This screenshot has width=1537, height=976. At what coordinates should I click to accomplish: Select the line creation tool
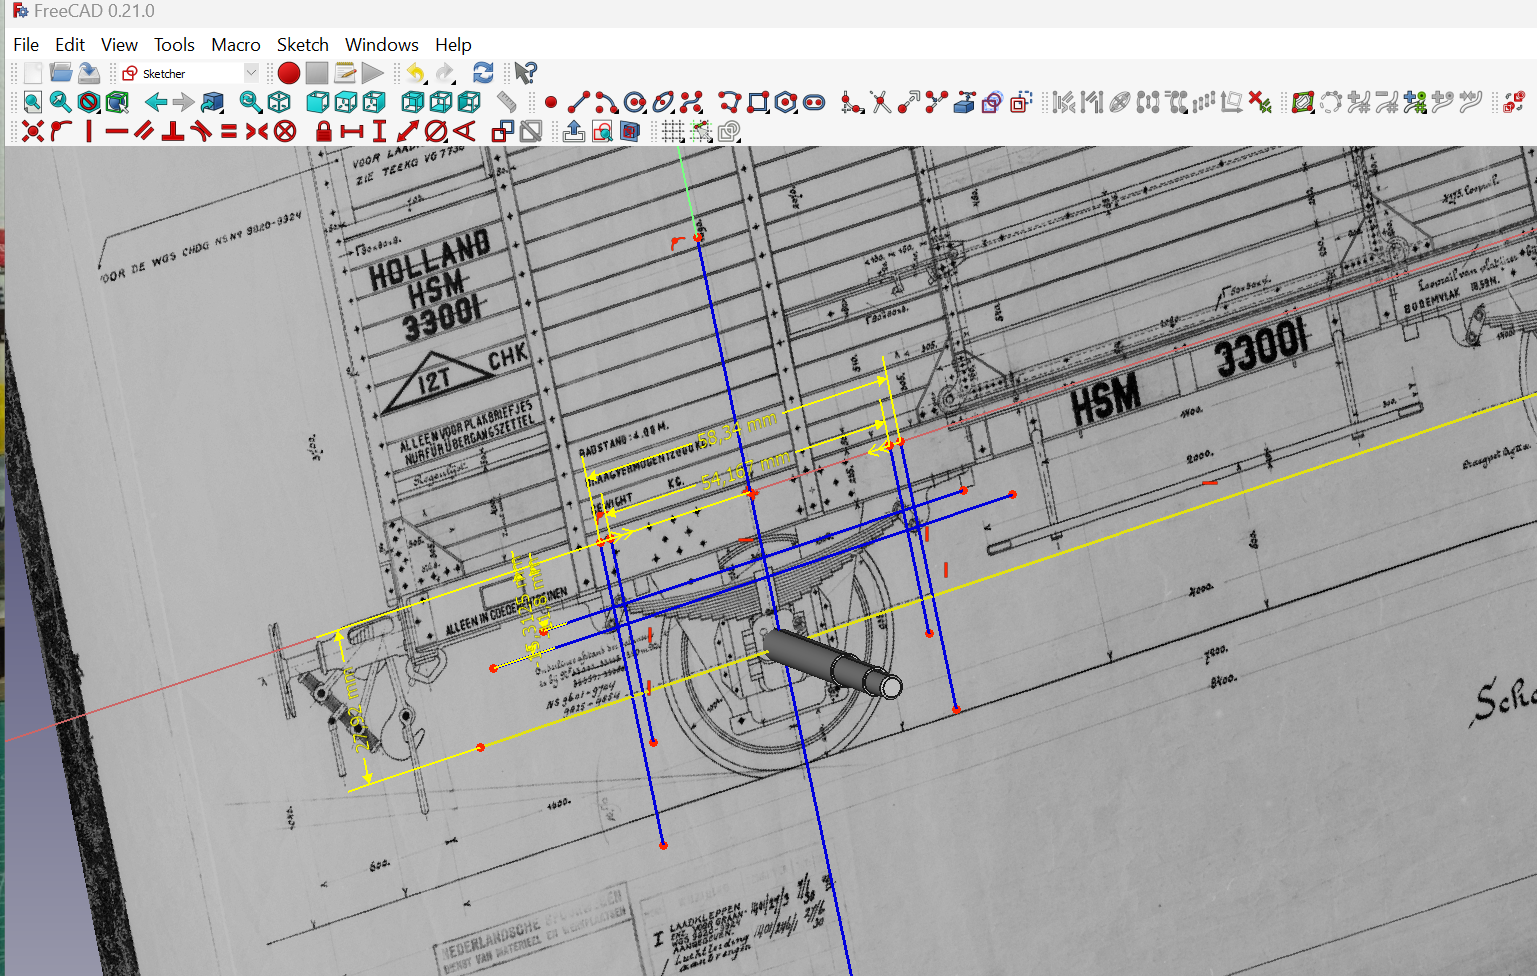pyautogui.click(x=578, y=102)
